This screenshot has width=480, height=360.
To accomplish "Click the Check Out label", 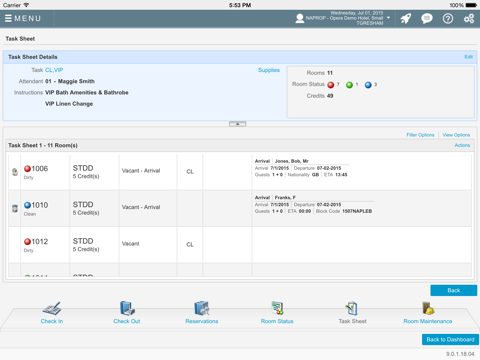I will (x=127, y=321).
